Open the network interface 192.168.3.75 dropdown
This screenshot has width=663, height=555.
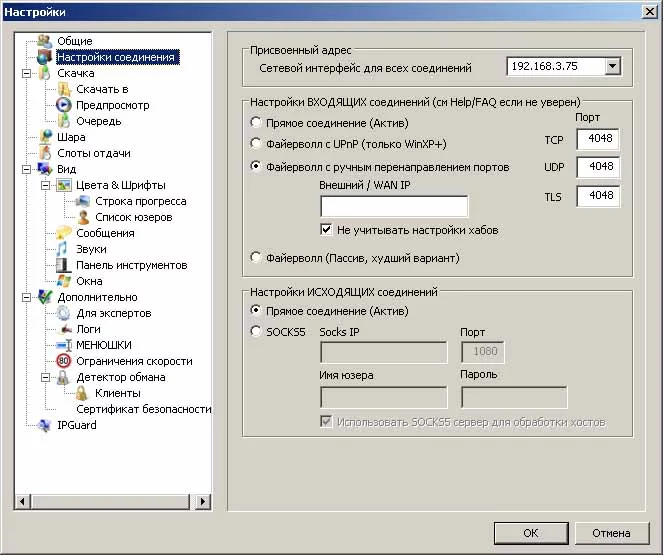pyautogui.click(x=612, y=66)
